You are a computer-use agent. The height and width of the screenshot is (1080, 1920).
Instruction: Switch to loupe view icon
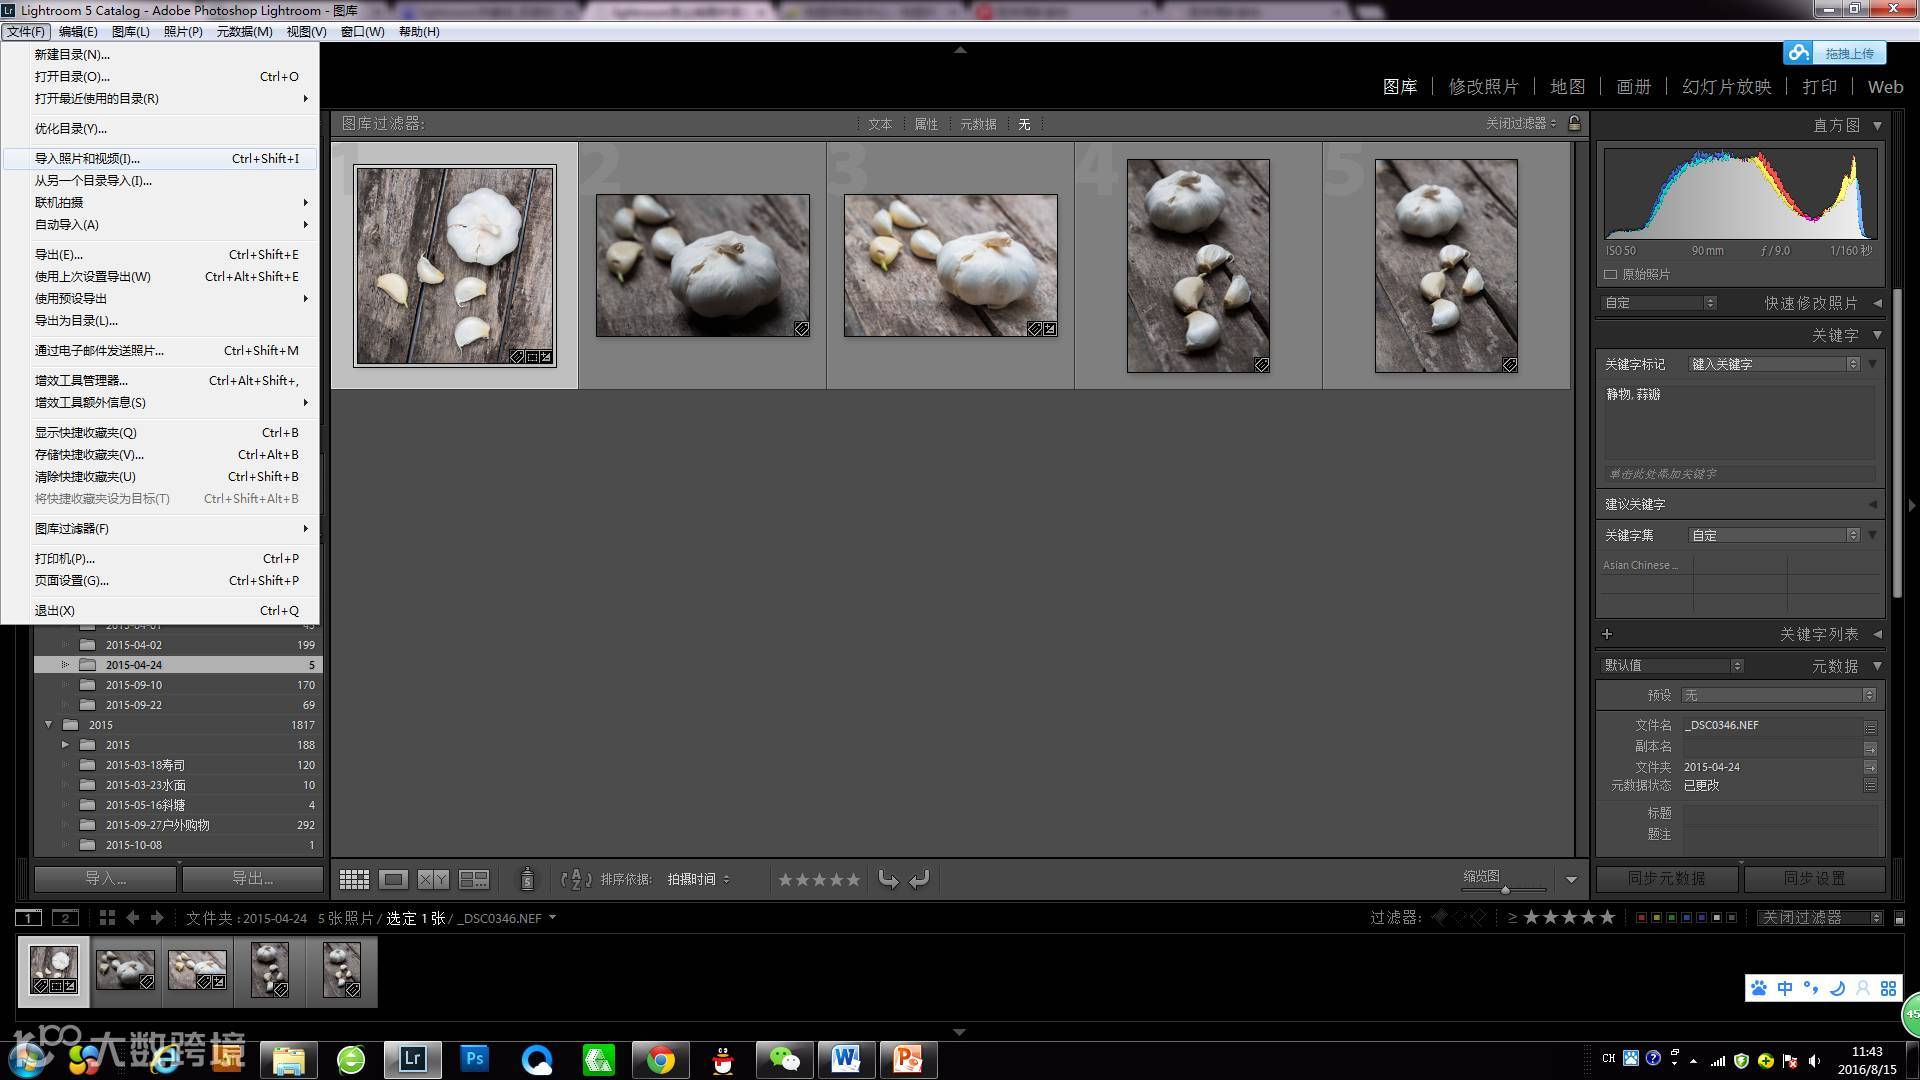(393, 879)
